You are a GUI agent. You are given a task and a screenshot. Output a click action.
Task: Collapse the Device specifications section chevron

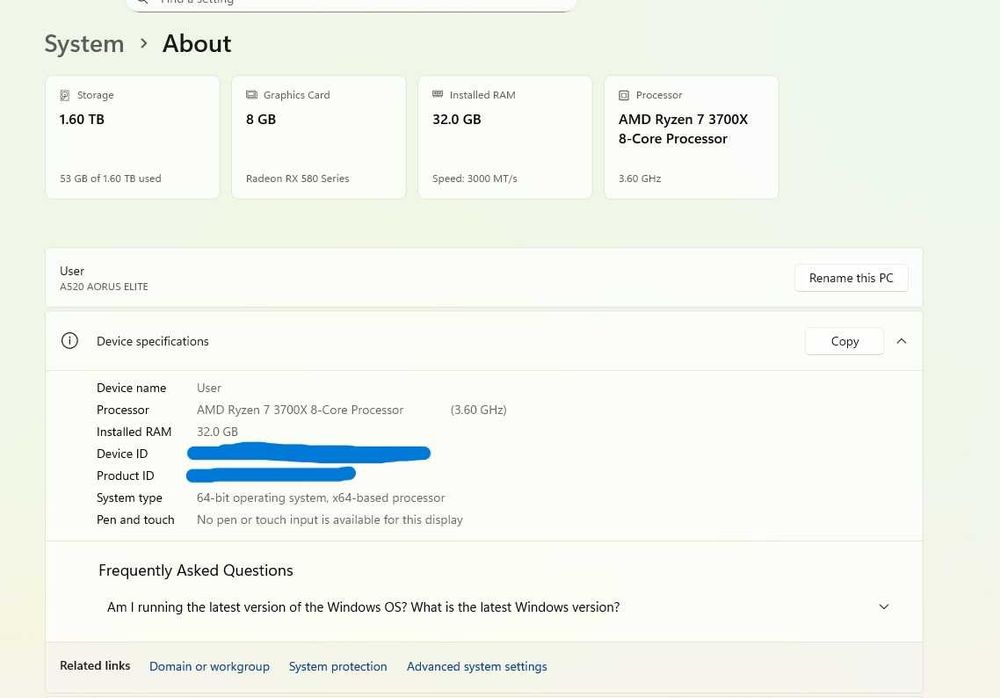901,341
